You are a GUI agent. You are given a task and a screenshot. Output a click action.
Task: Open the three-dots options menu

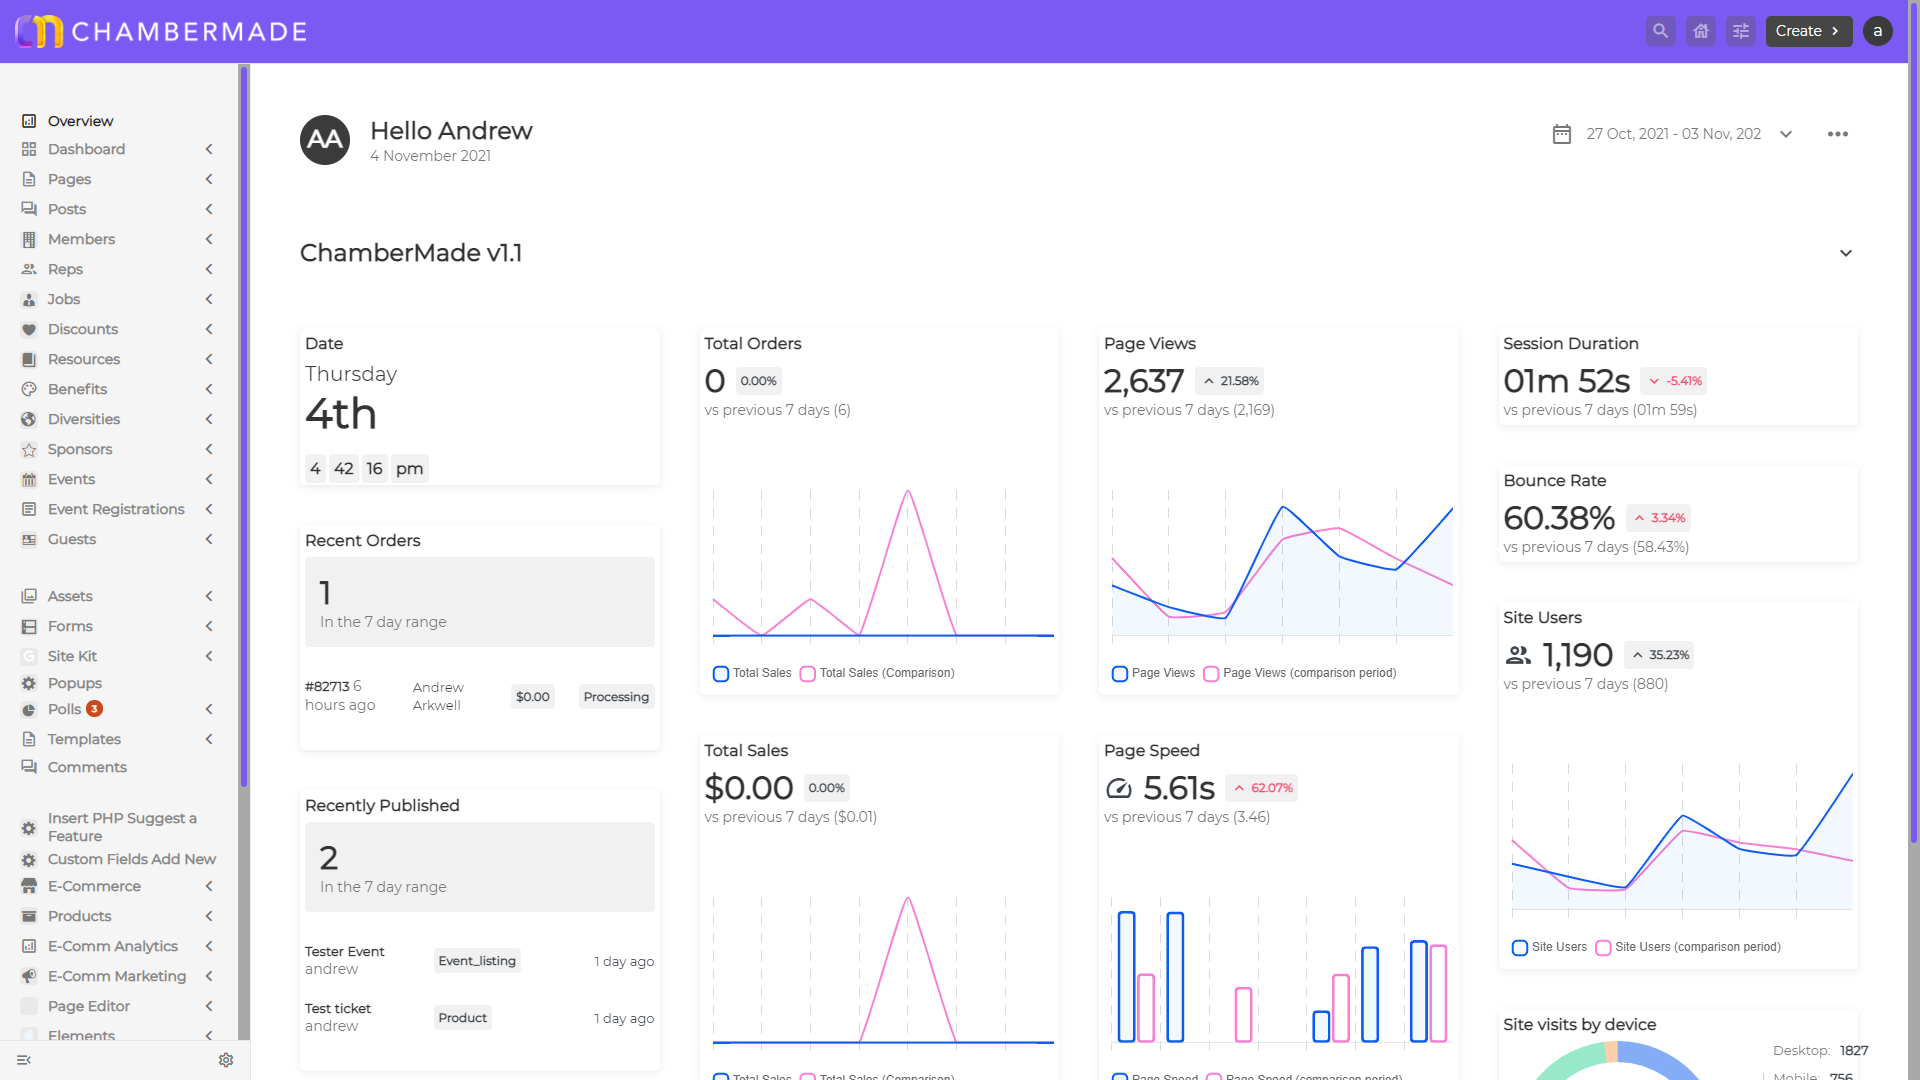(x=1837, y=134)
